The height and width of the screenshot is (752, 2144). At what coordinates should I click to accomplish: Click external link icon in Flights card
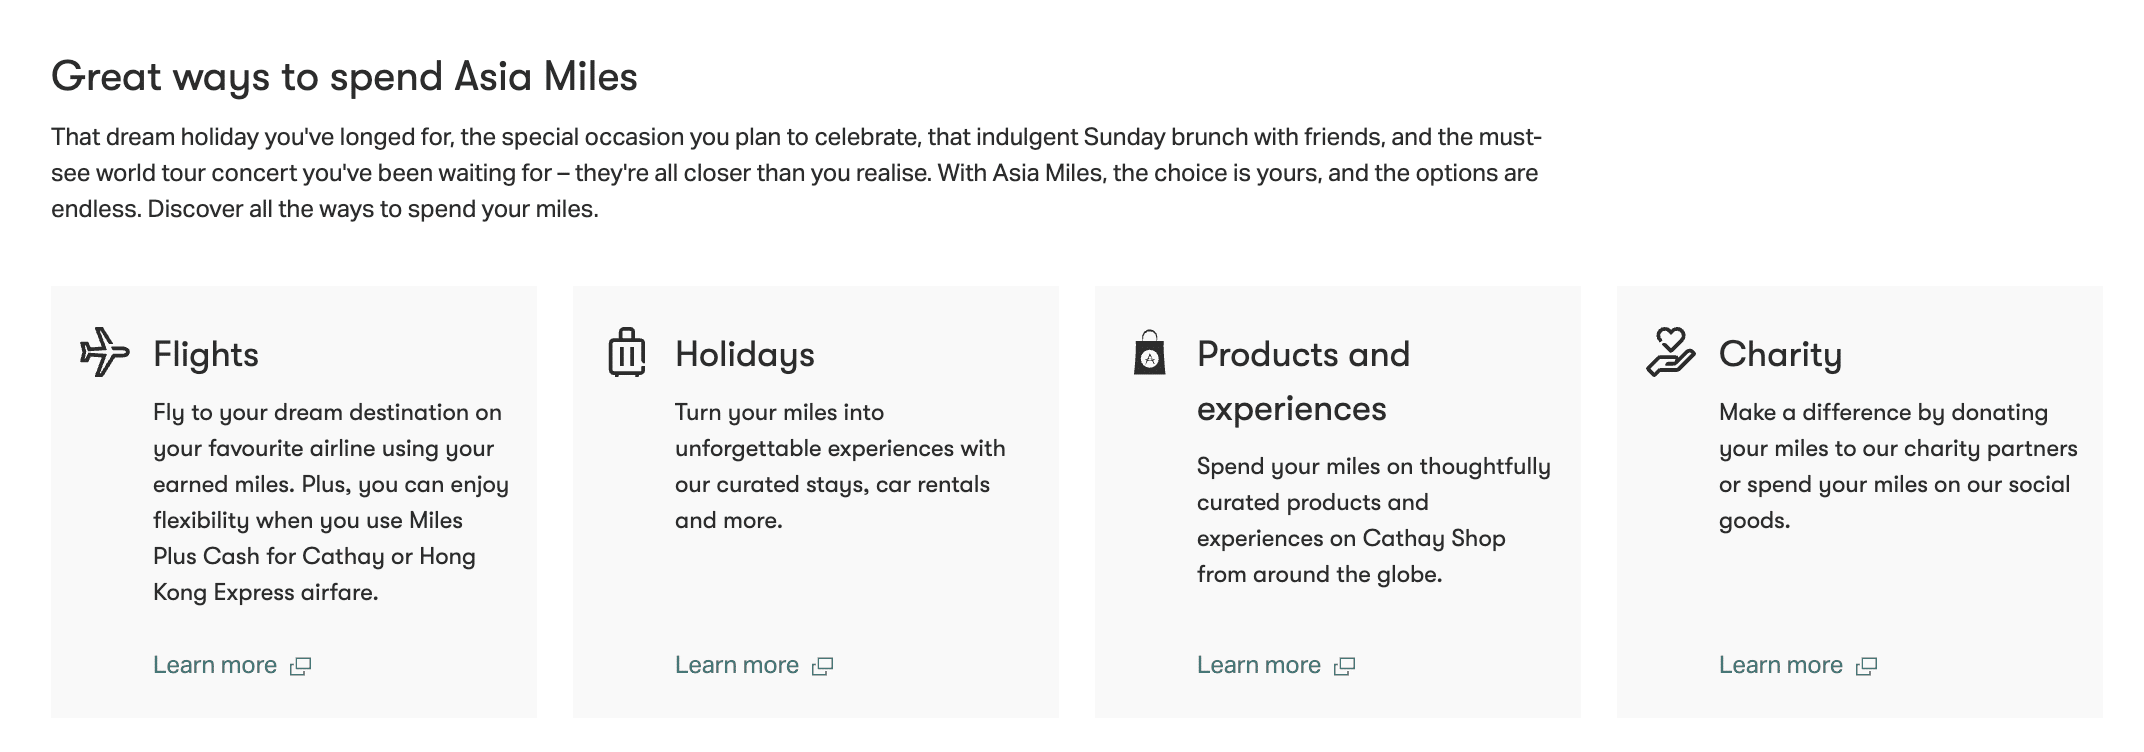(x=301, y=667)
